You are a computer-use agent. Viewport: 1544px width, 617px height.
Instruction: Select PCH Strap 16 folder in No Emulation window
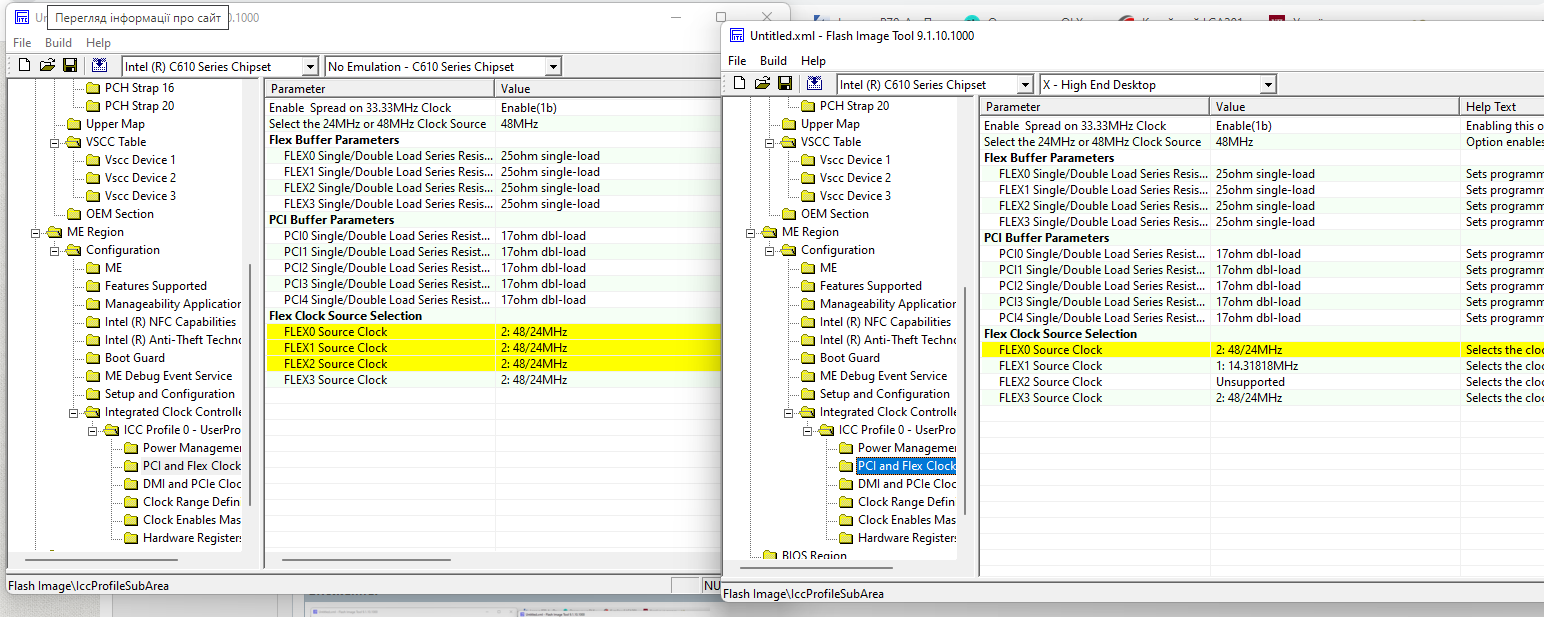coord(139,88)
